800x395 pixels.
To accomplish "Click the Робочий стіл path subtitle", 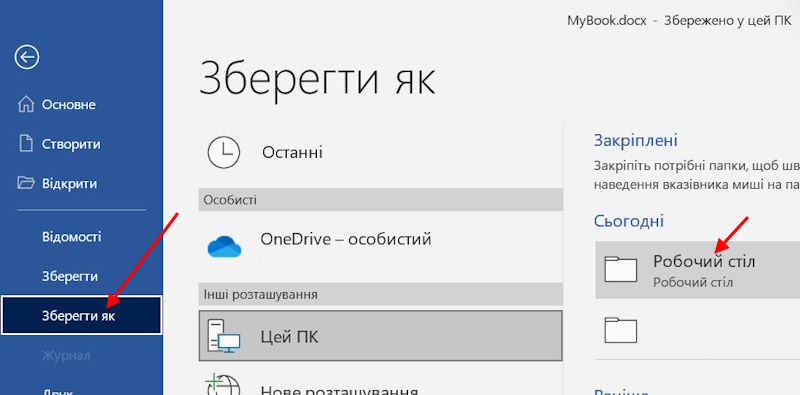I will pyautogui.click(x=693, y=282).
